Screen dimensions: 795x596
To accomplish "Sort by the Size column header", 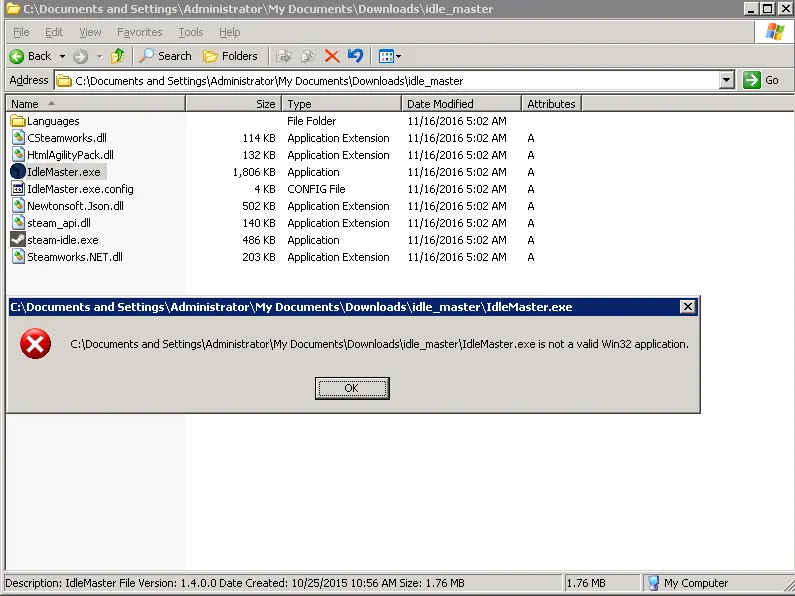I will pos(234,104).
